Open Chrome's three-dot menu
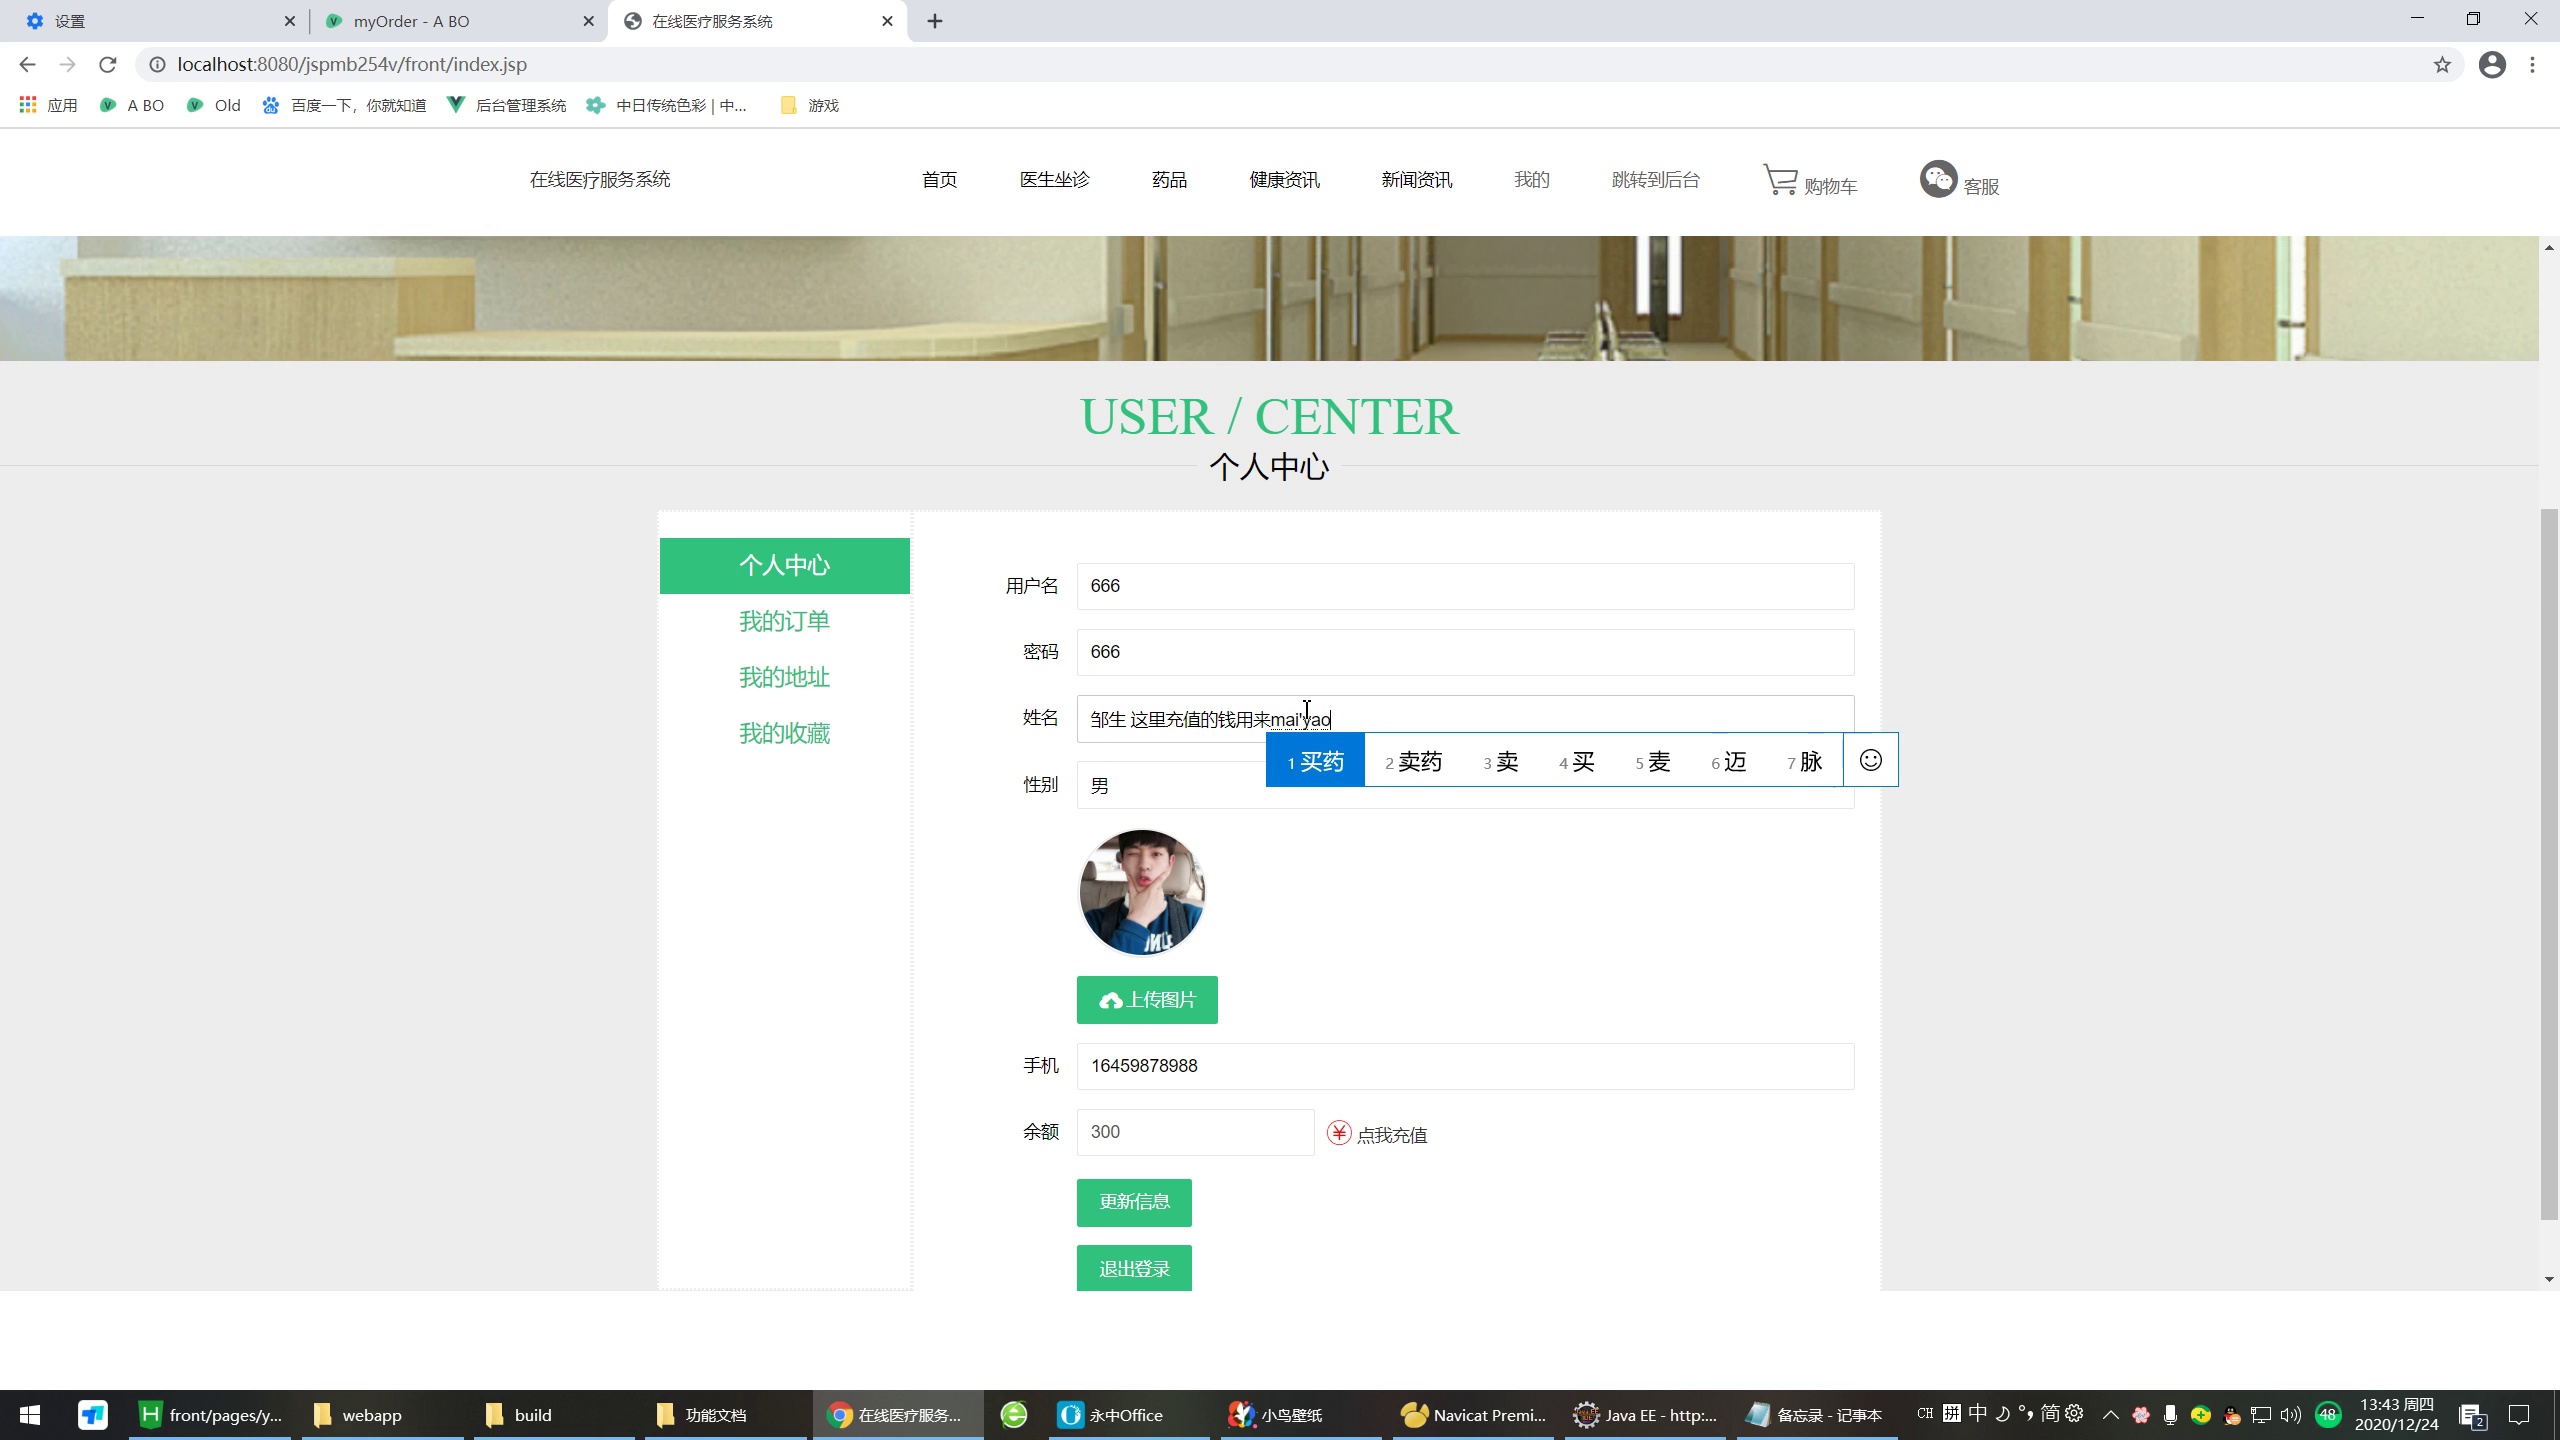 (2533, 64)
